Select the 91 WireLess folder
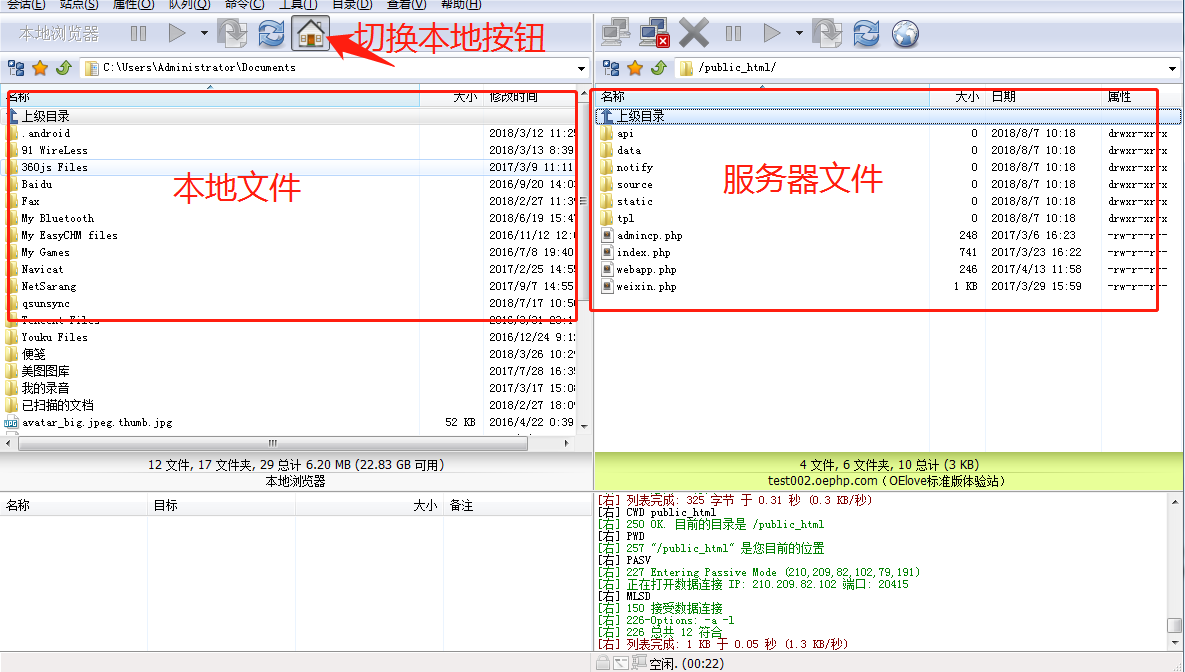The width and height of the screenshot is (1185, 672). [54, 150]
